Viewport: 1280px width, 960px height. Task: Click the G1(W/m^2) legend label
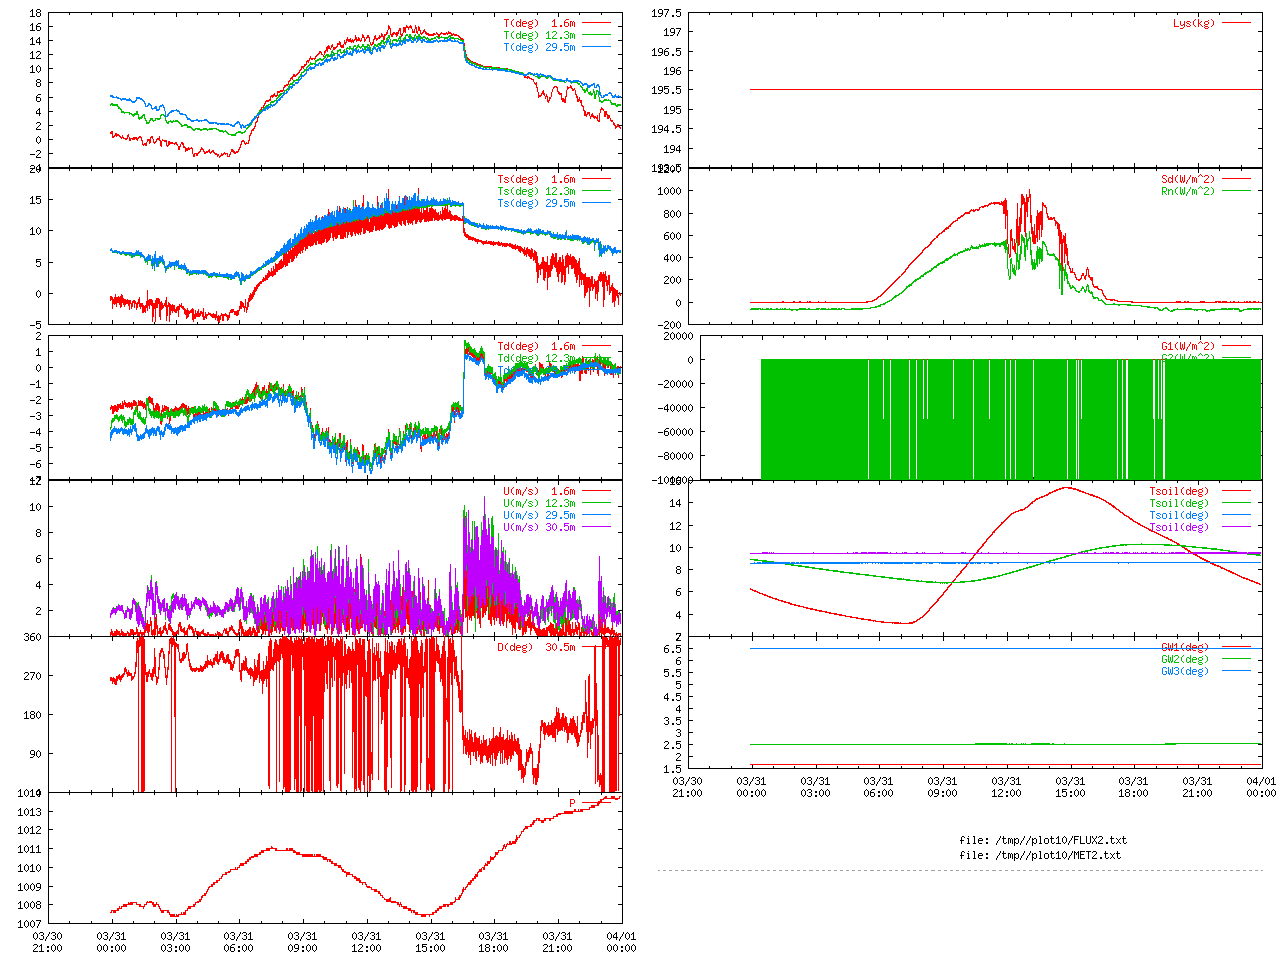(x=1188, y=347)
